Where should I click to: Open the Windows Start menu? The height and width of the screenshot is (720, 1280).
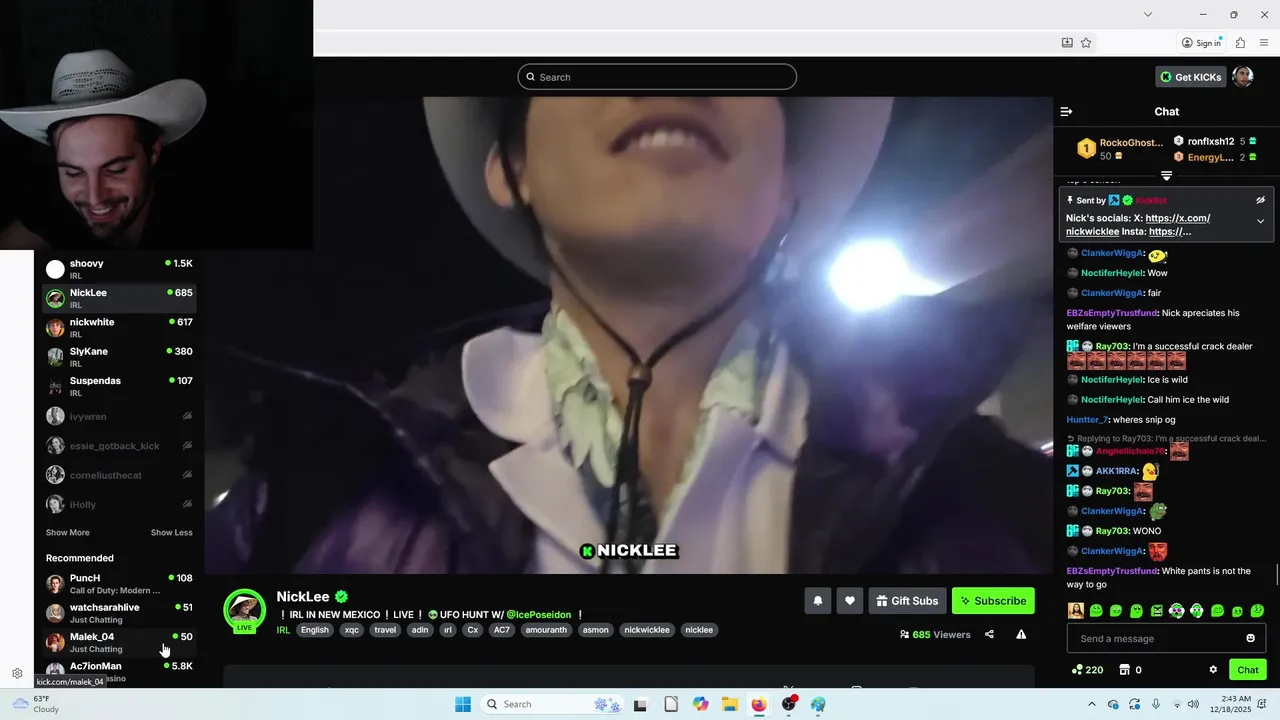[x=463, y=704]
